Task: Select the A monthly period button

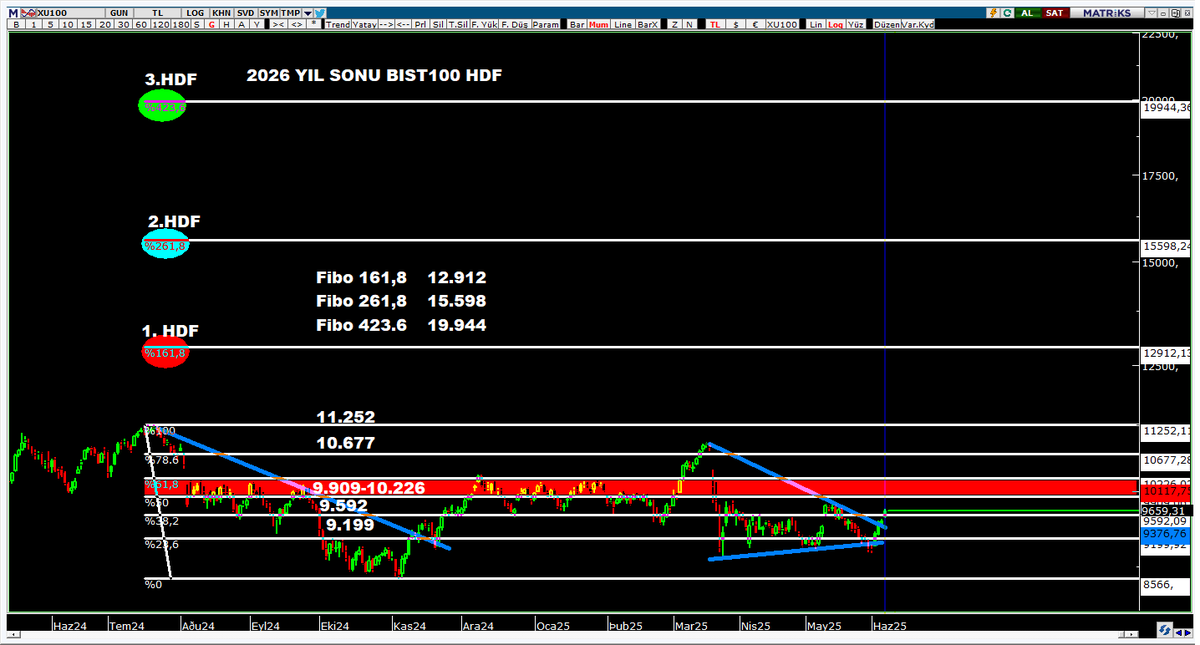Action: tap(241, 24)
